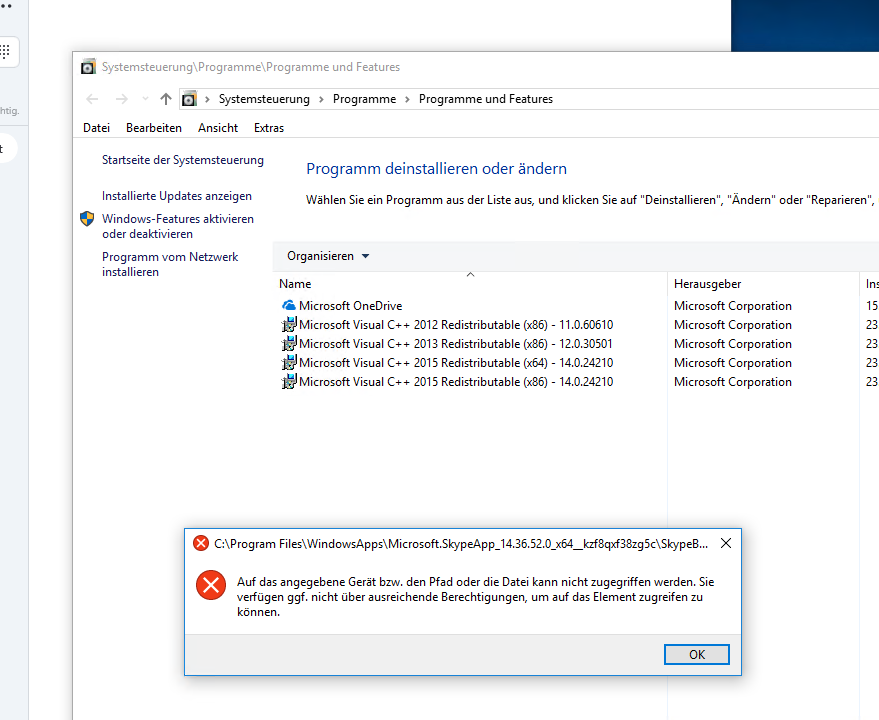Click the control panel icon in address bar
This screenshot has width=879, height=720.
pyautogui.click(x=189, y=99)
